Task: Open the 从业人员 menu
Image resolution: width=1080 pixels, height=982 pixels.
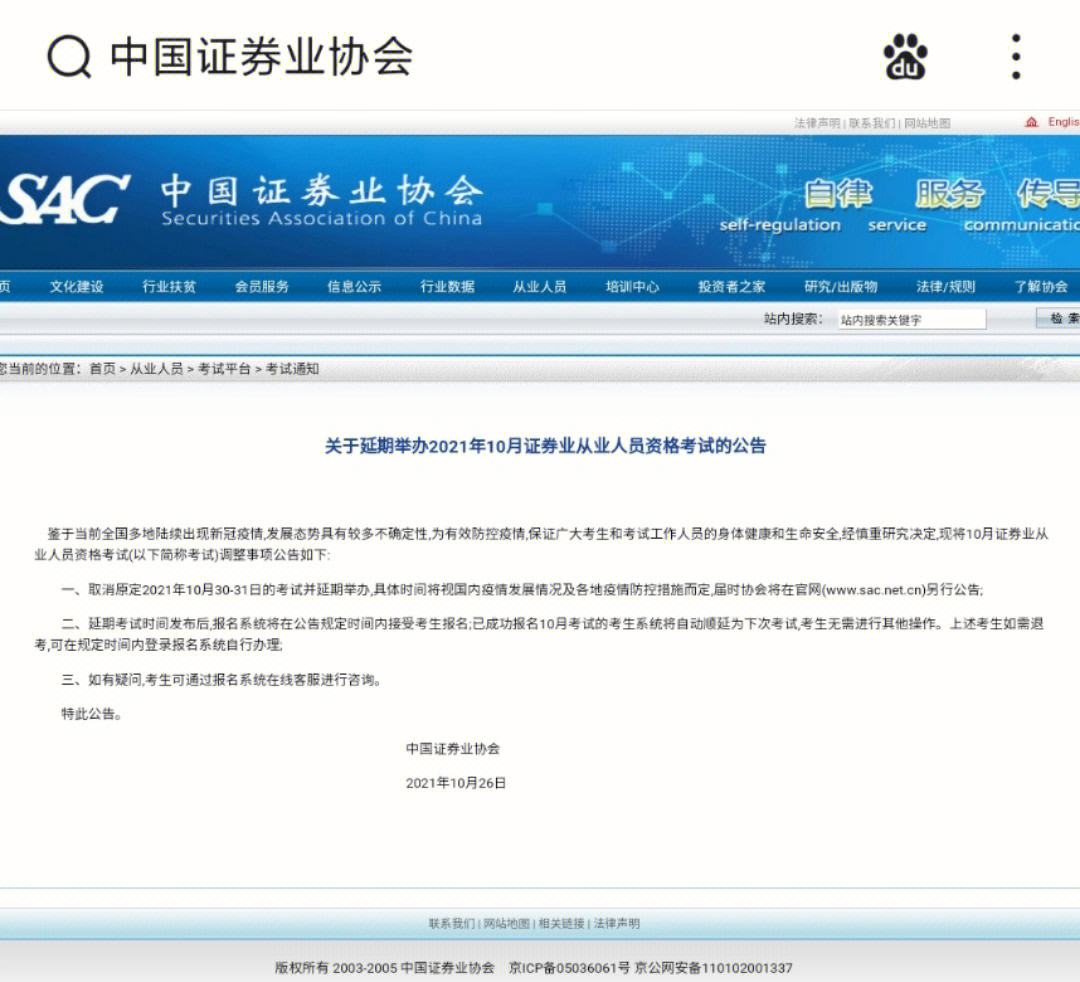Action: point(539,286)
